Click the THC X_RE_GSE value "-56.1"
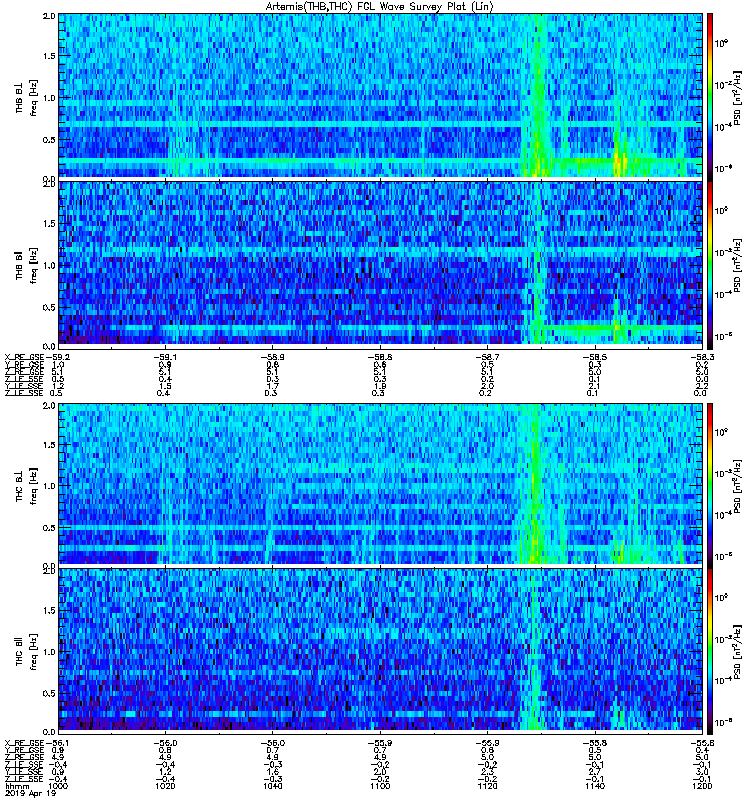The image size is (750, 800). coord(57,743)
